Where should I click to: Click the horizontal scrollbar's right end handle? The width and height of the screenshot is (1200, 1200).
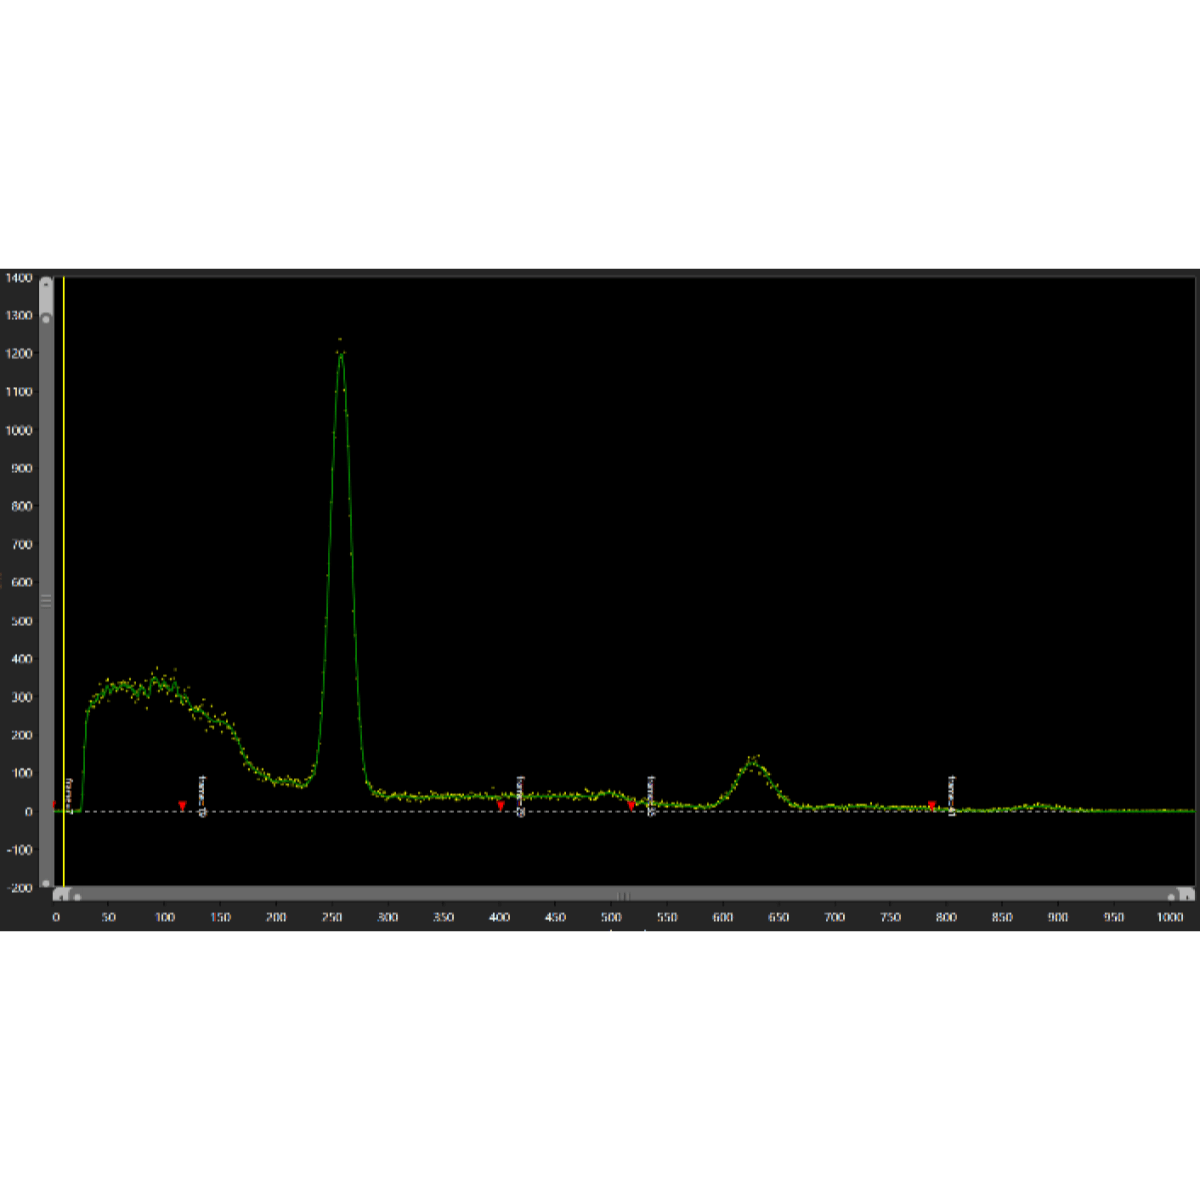coord(1186,895)
